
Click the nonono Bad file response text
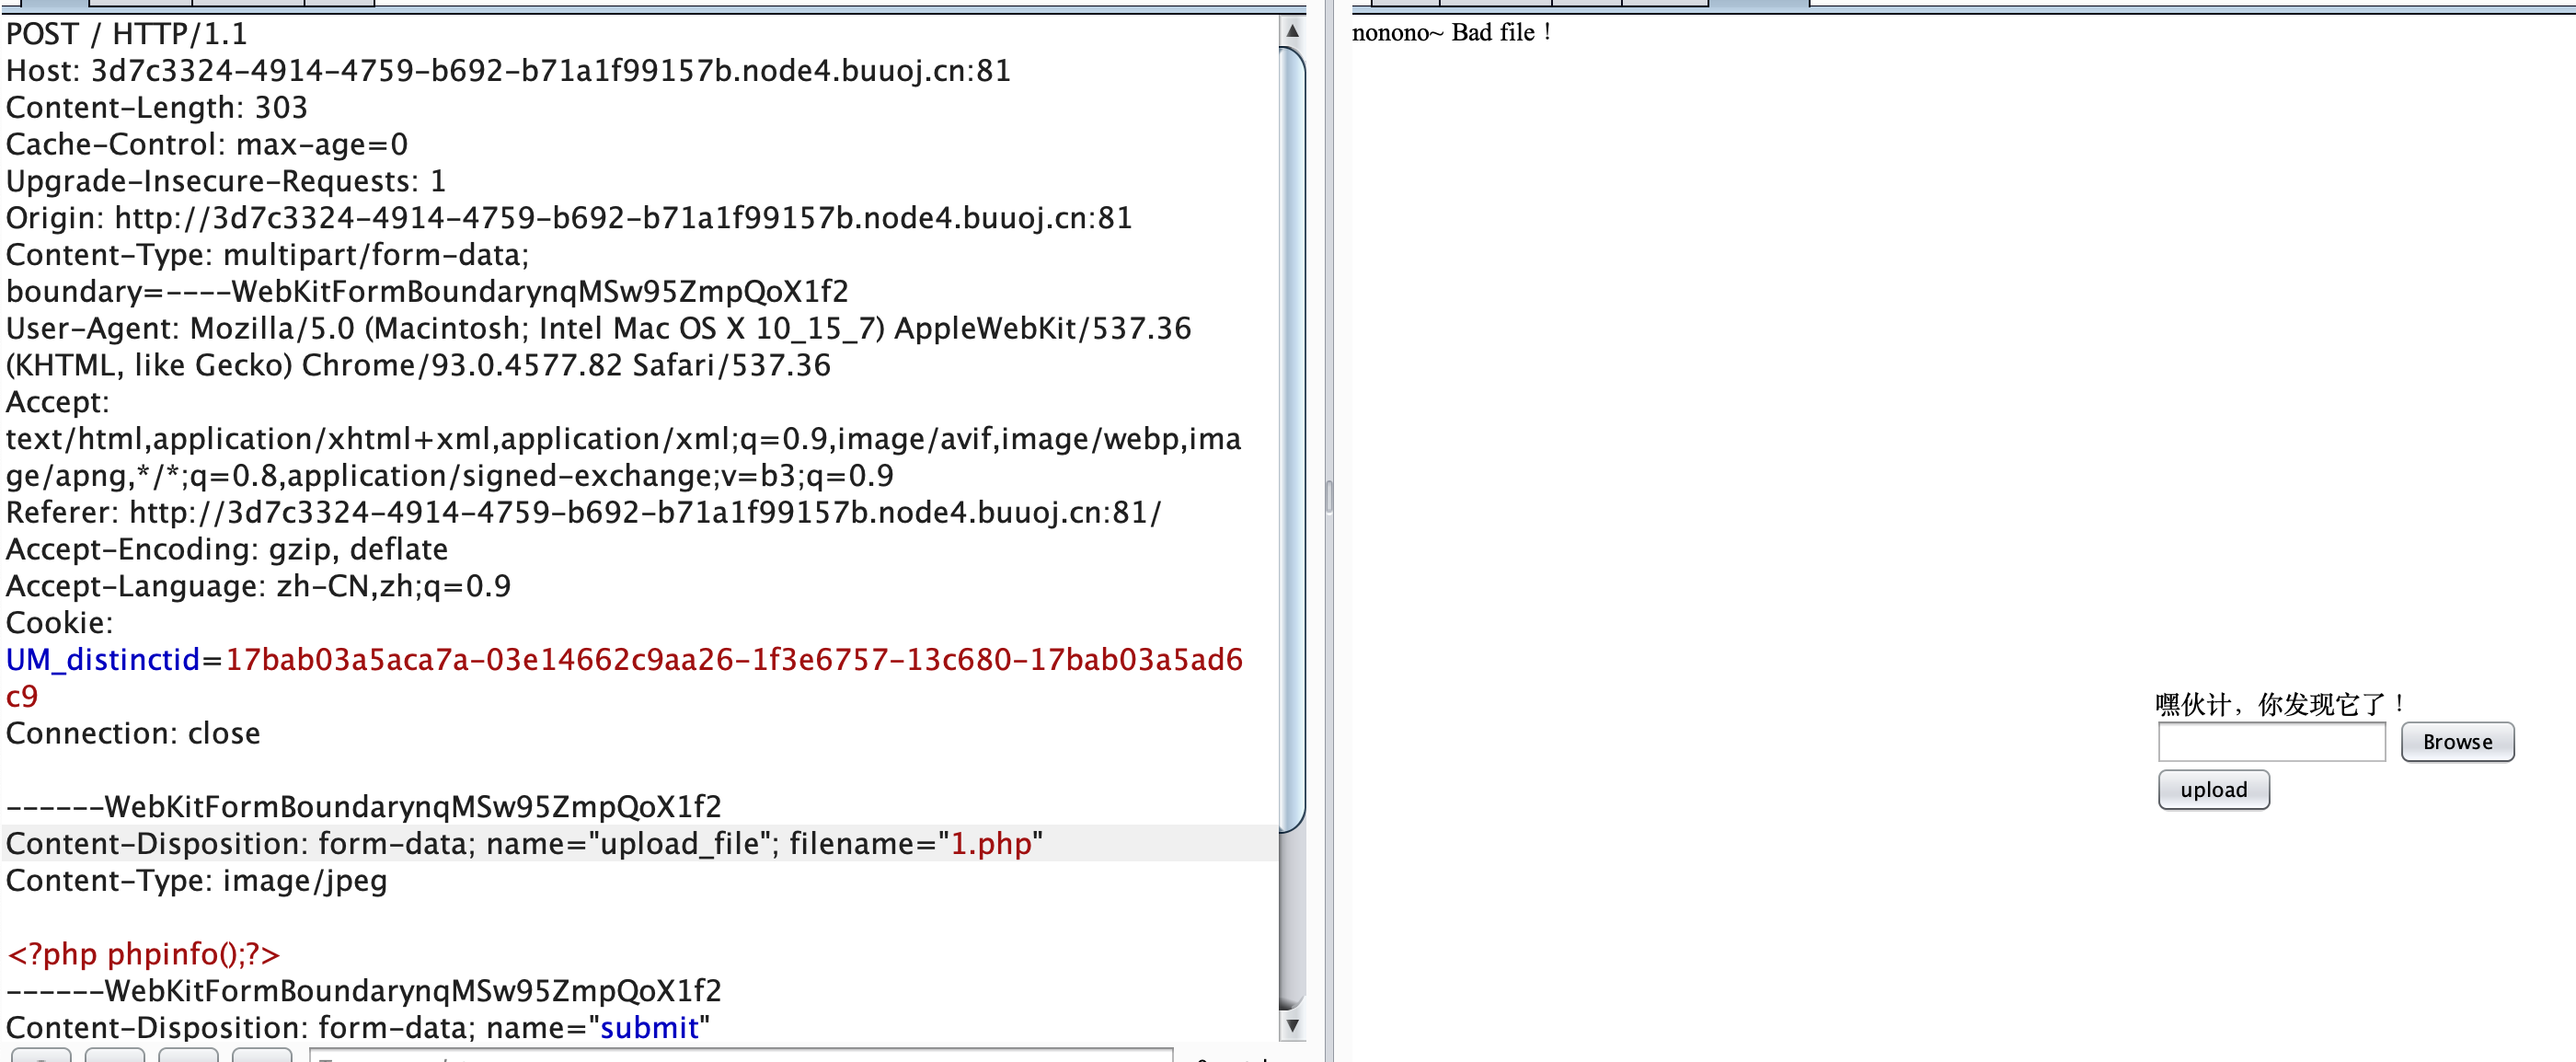click(1451, 33)
